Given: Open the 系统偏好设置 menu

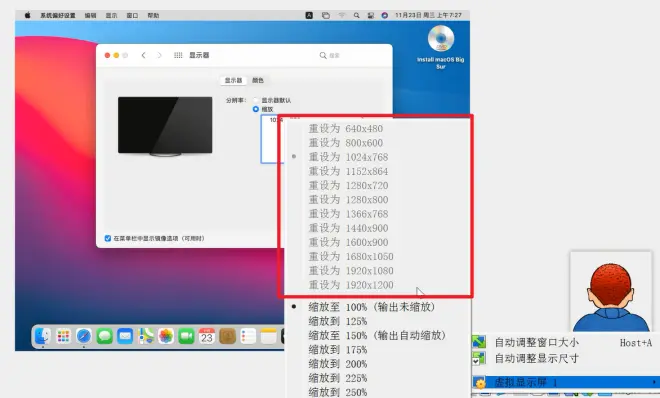Looking at the screenshot, I should 58,15.
